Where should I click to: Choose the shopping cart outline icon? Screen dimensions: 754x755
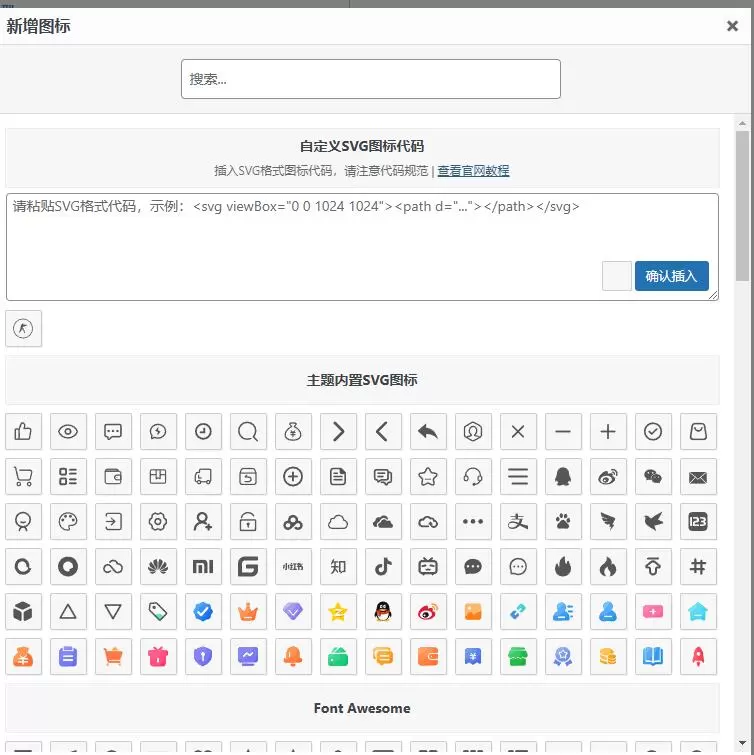point(23,477)
